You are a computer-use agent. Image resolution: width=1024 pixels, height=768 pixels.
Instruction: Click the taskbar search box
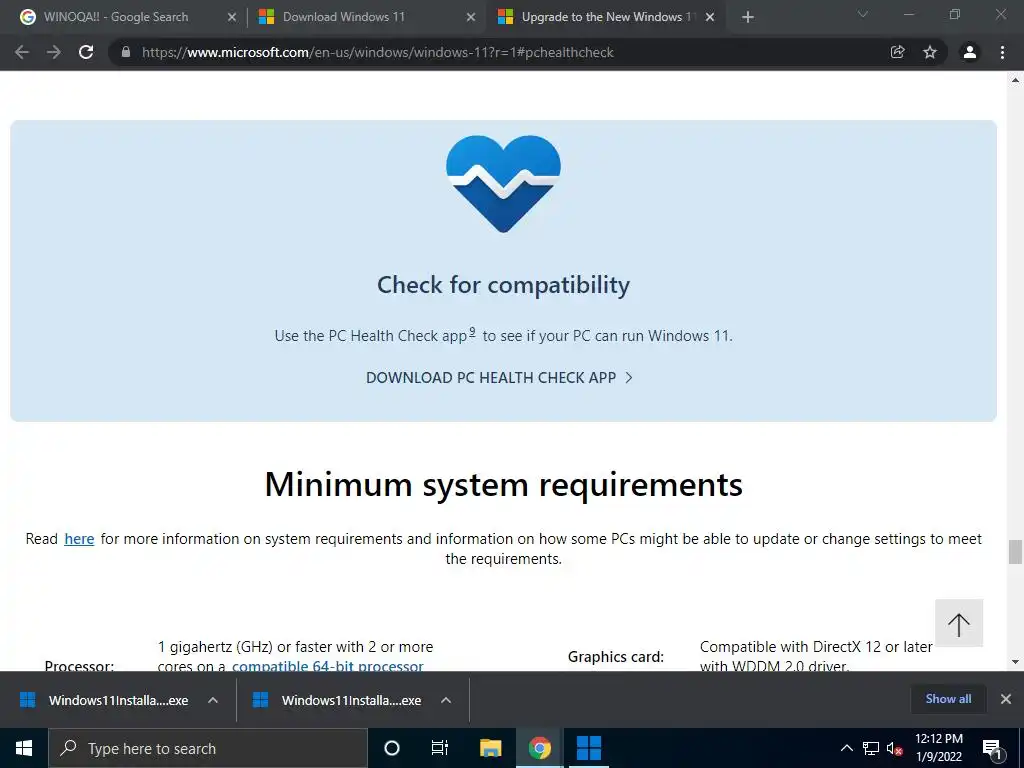[x=208, y=748]
